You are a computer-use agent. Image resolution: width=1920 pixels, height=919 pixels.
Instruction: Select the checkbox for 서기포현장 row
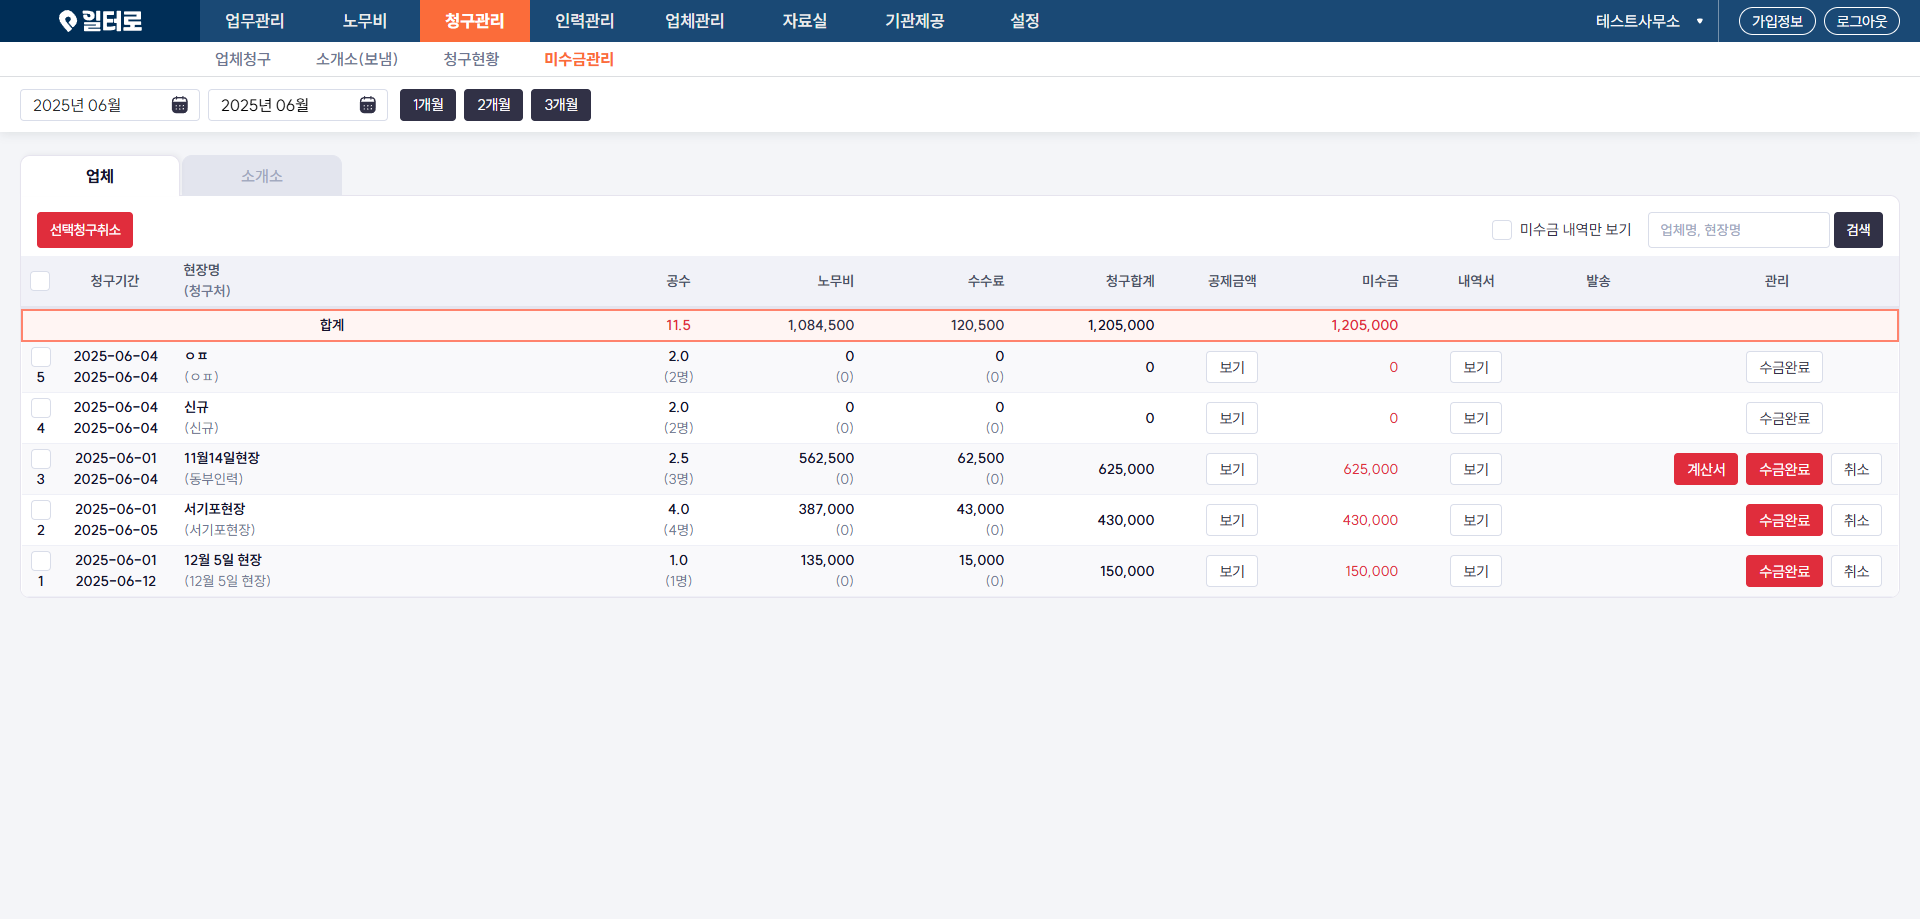41,510
